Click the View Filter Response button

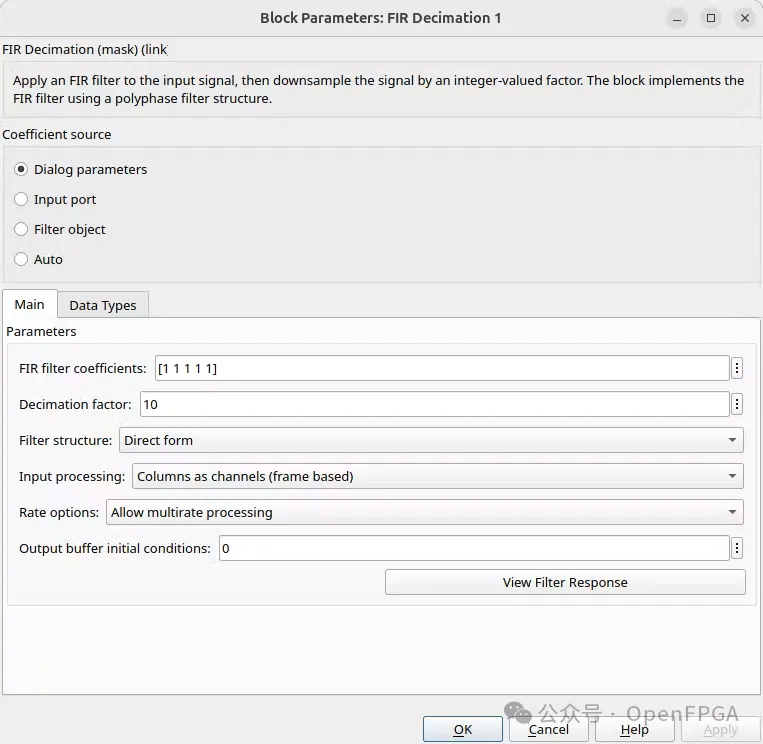[565, 583]
